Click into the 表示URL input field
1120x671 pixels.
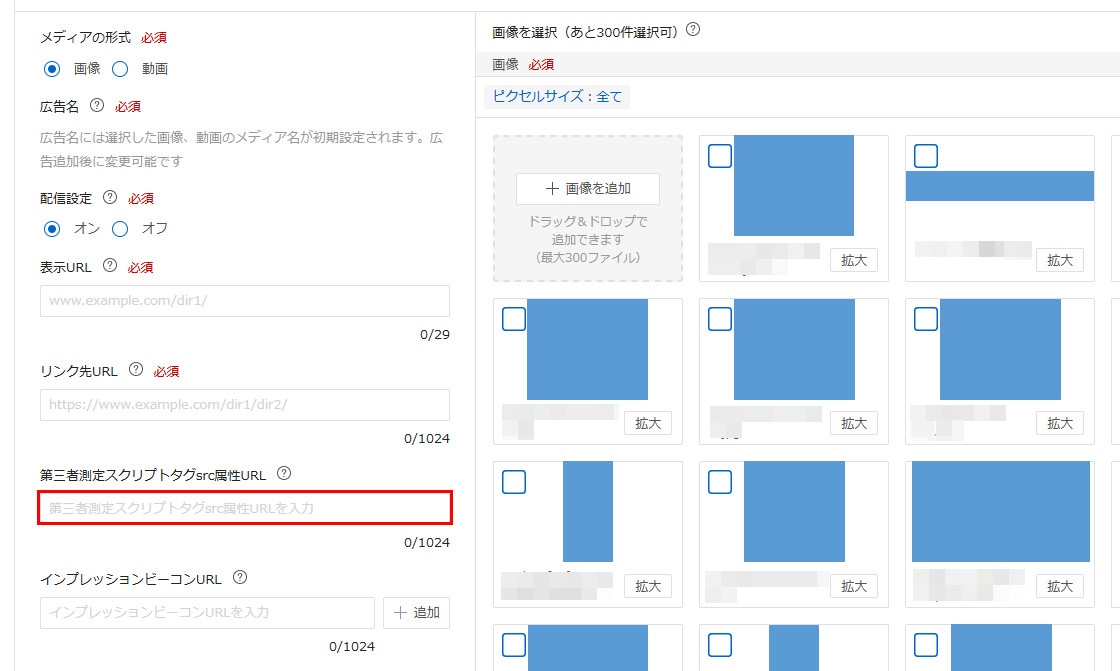click(x=245, y=301)
